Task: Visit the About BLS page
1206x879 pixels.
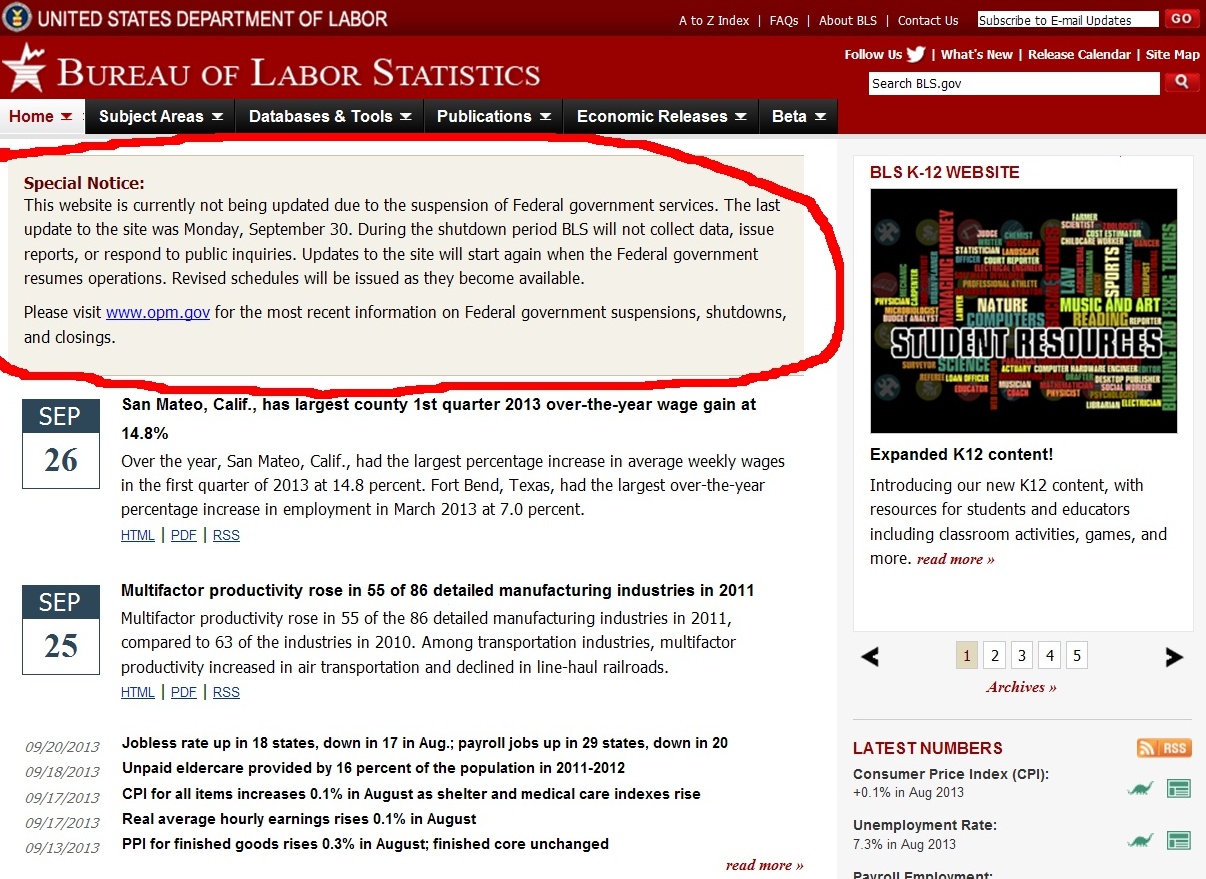Action: (x=848, y=20)
